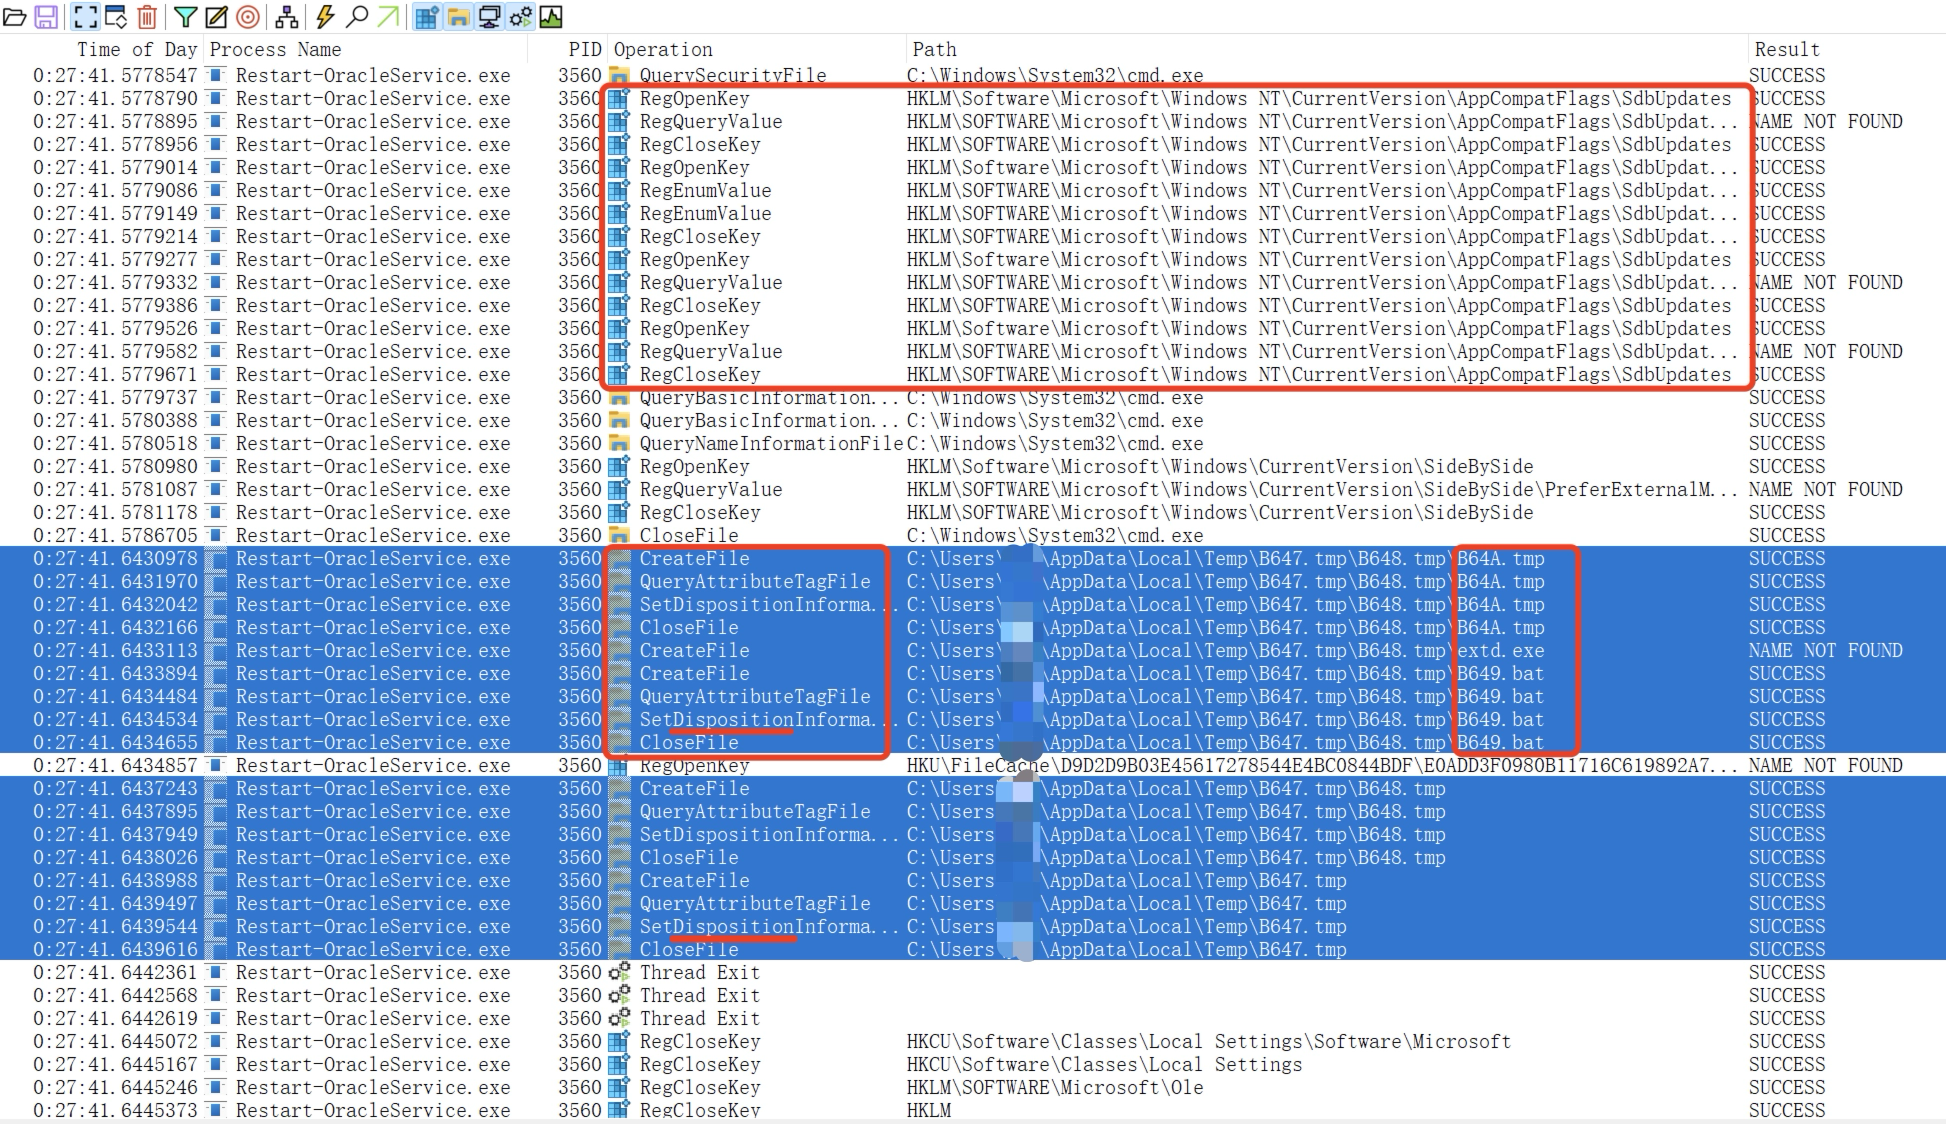Toggle the Capture events button
Screen dimensions: 1946x1124
[85, 16]
